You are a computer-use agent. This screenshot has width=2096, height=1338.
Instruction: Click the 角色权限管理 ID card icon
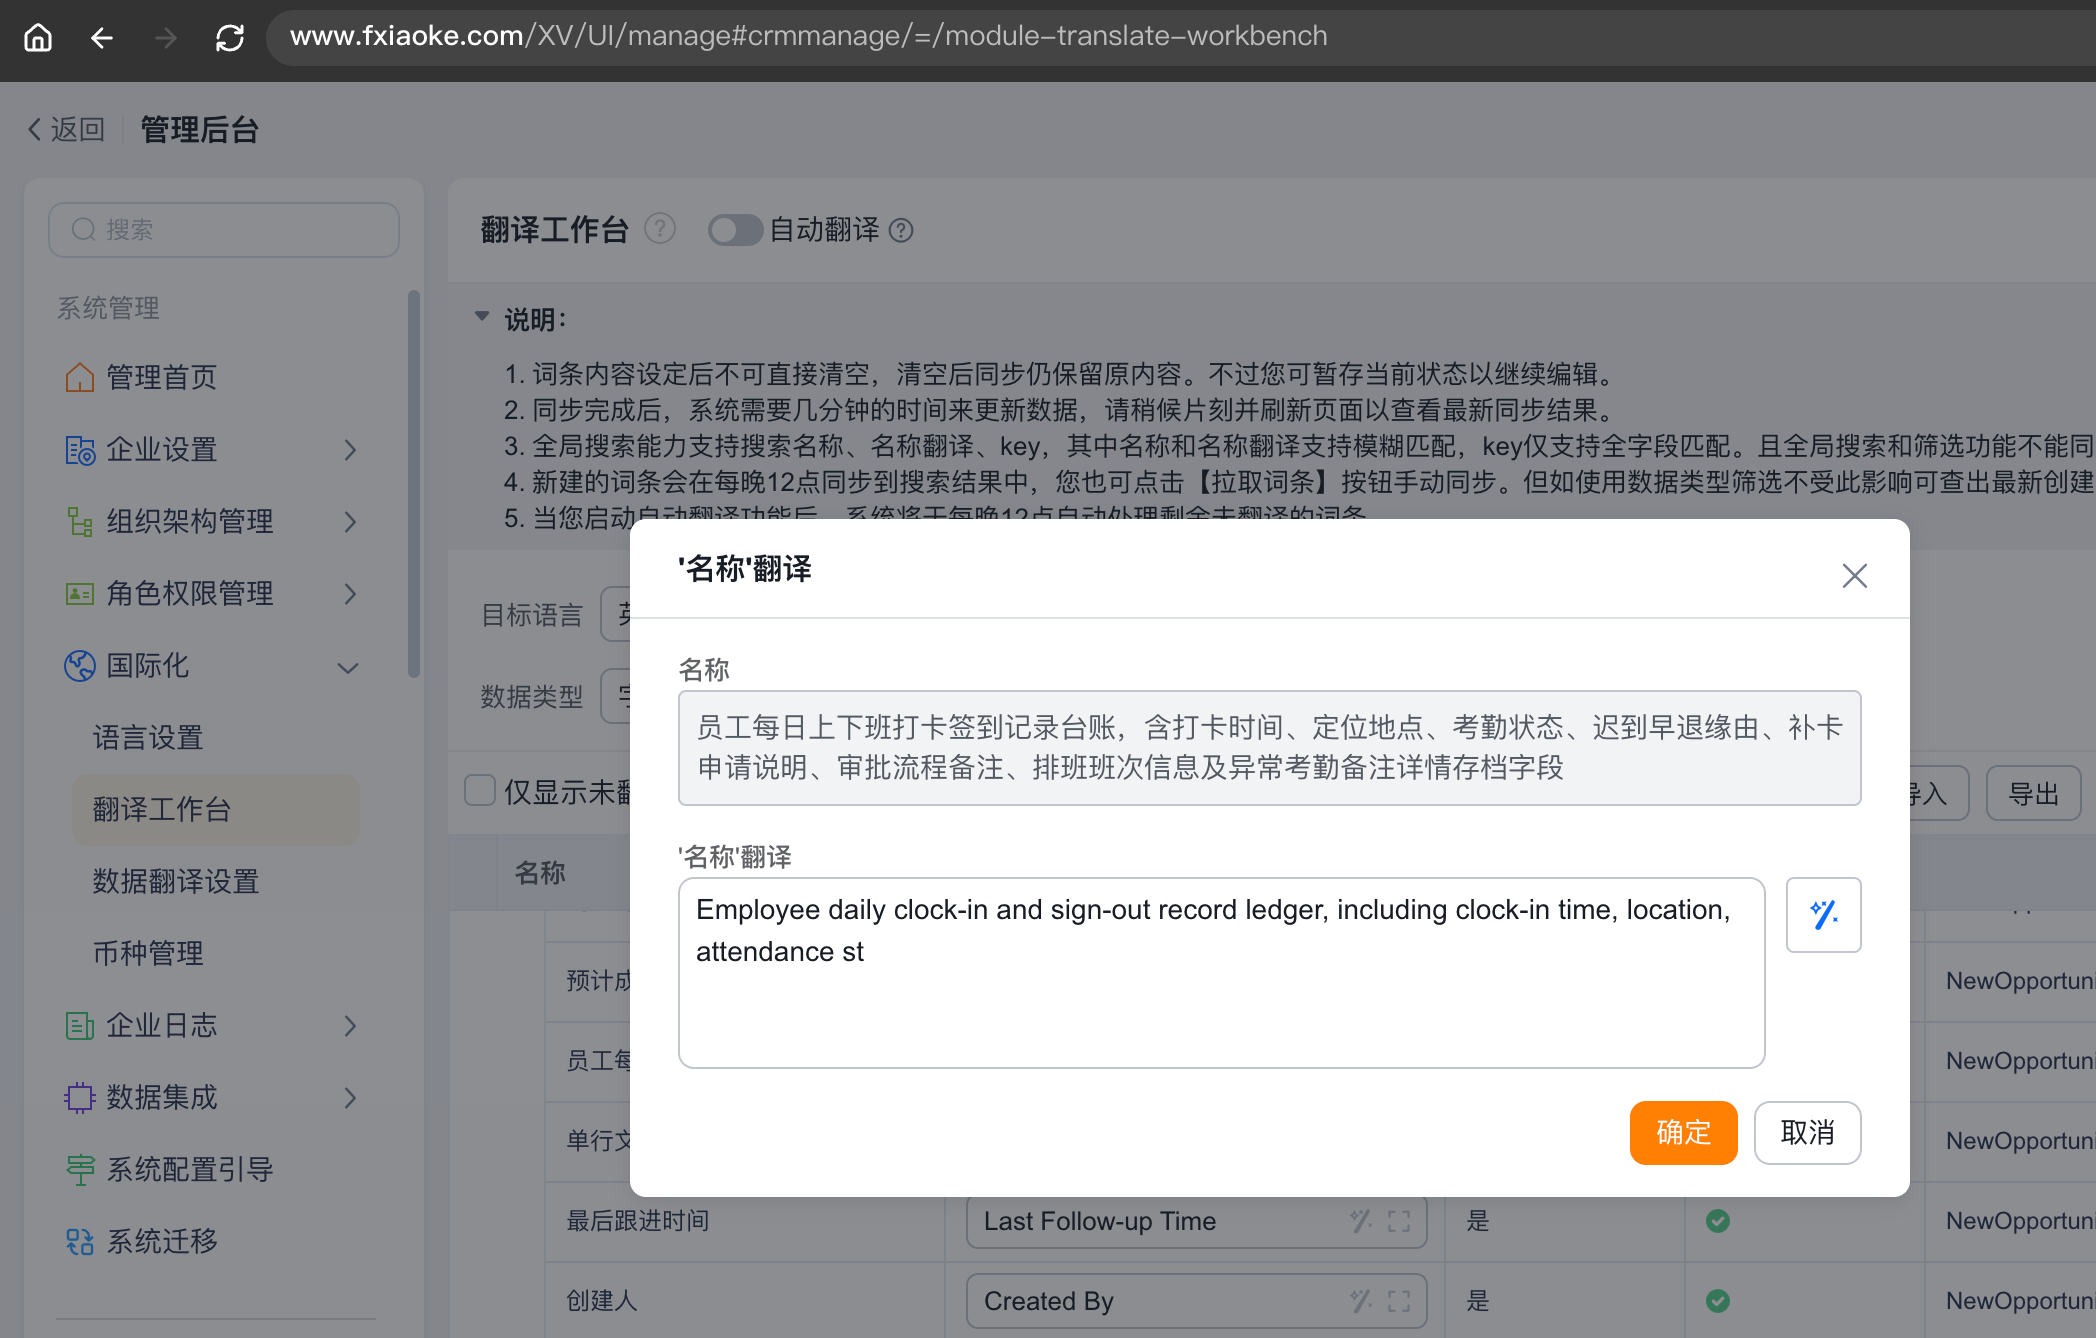click(x=80, y=594)
